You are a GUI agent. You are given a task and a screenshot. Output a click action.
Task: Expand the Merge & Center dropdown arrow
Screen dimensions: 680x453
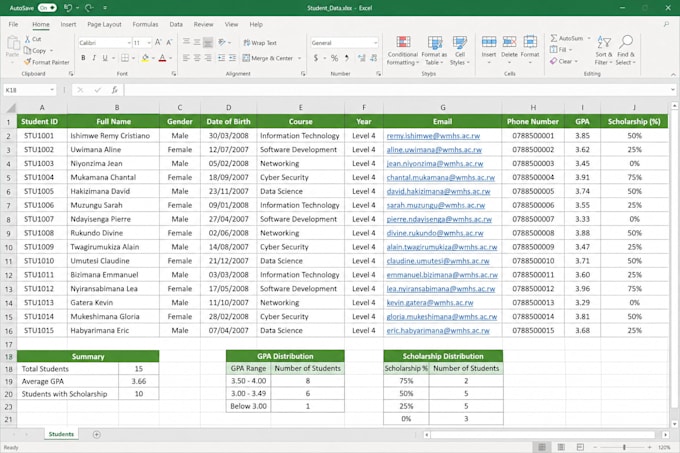pos(299,58)
